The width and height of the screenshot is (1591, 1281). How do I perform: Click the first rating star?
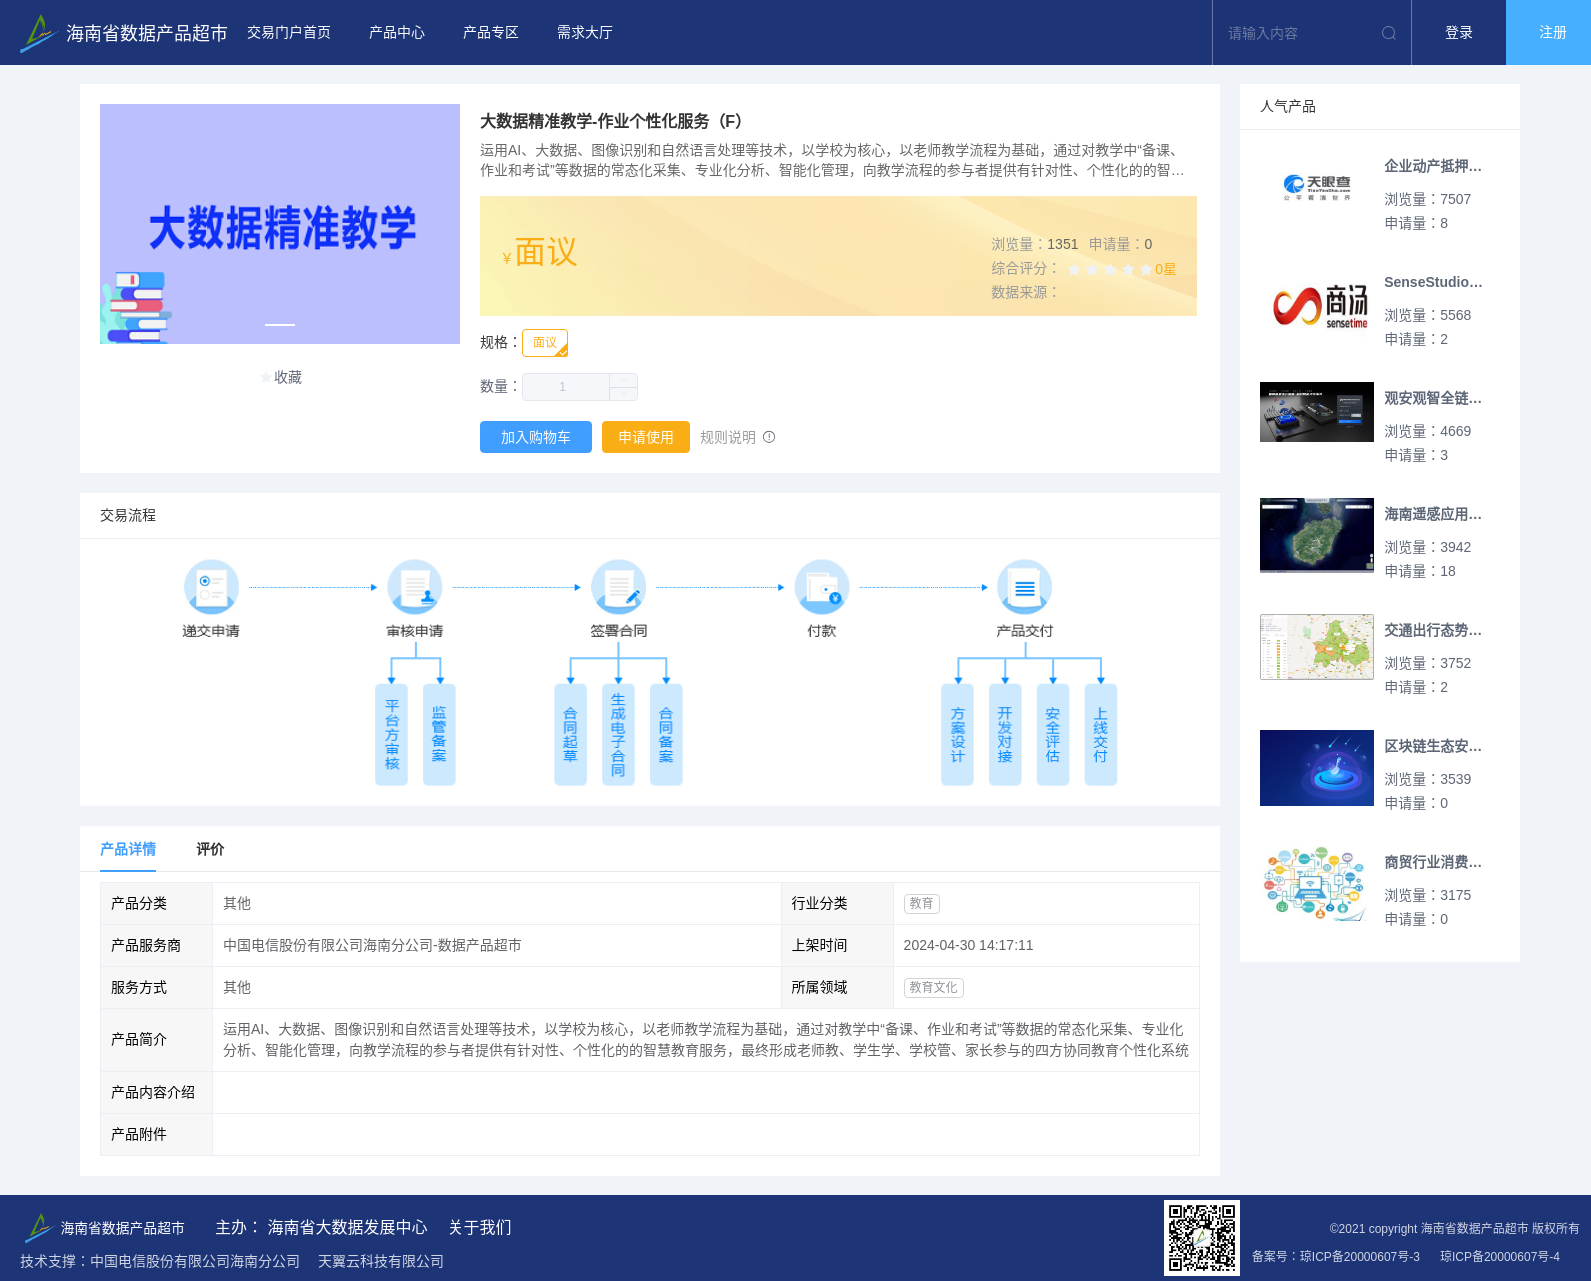point(1074,269)
